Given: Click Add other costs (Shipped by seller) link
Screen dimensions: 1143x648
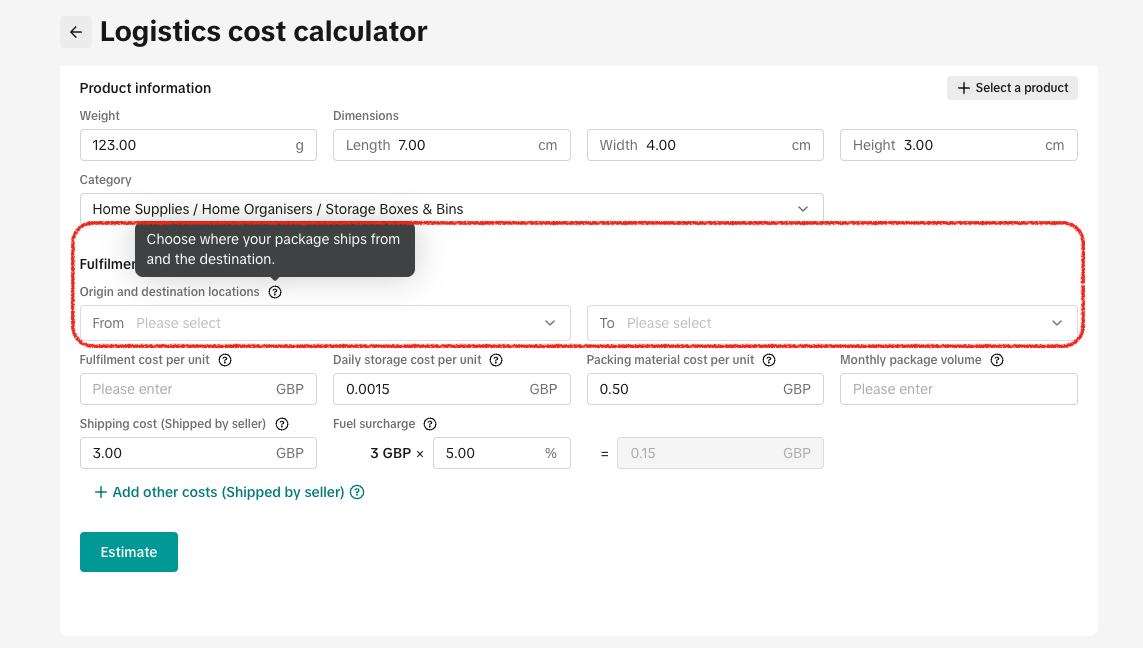Looking at the screenshot, I should click(x=219, y=492).
